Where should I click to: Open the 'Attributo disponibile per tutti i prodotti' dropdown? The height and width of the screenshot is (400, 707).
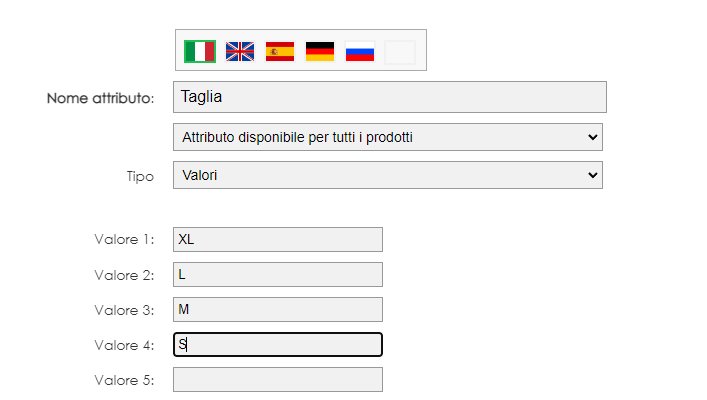[x=388, y=137]
